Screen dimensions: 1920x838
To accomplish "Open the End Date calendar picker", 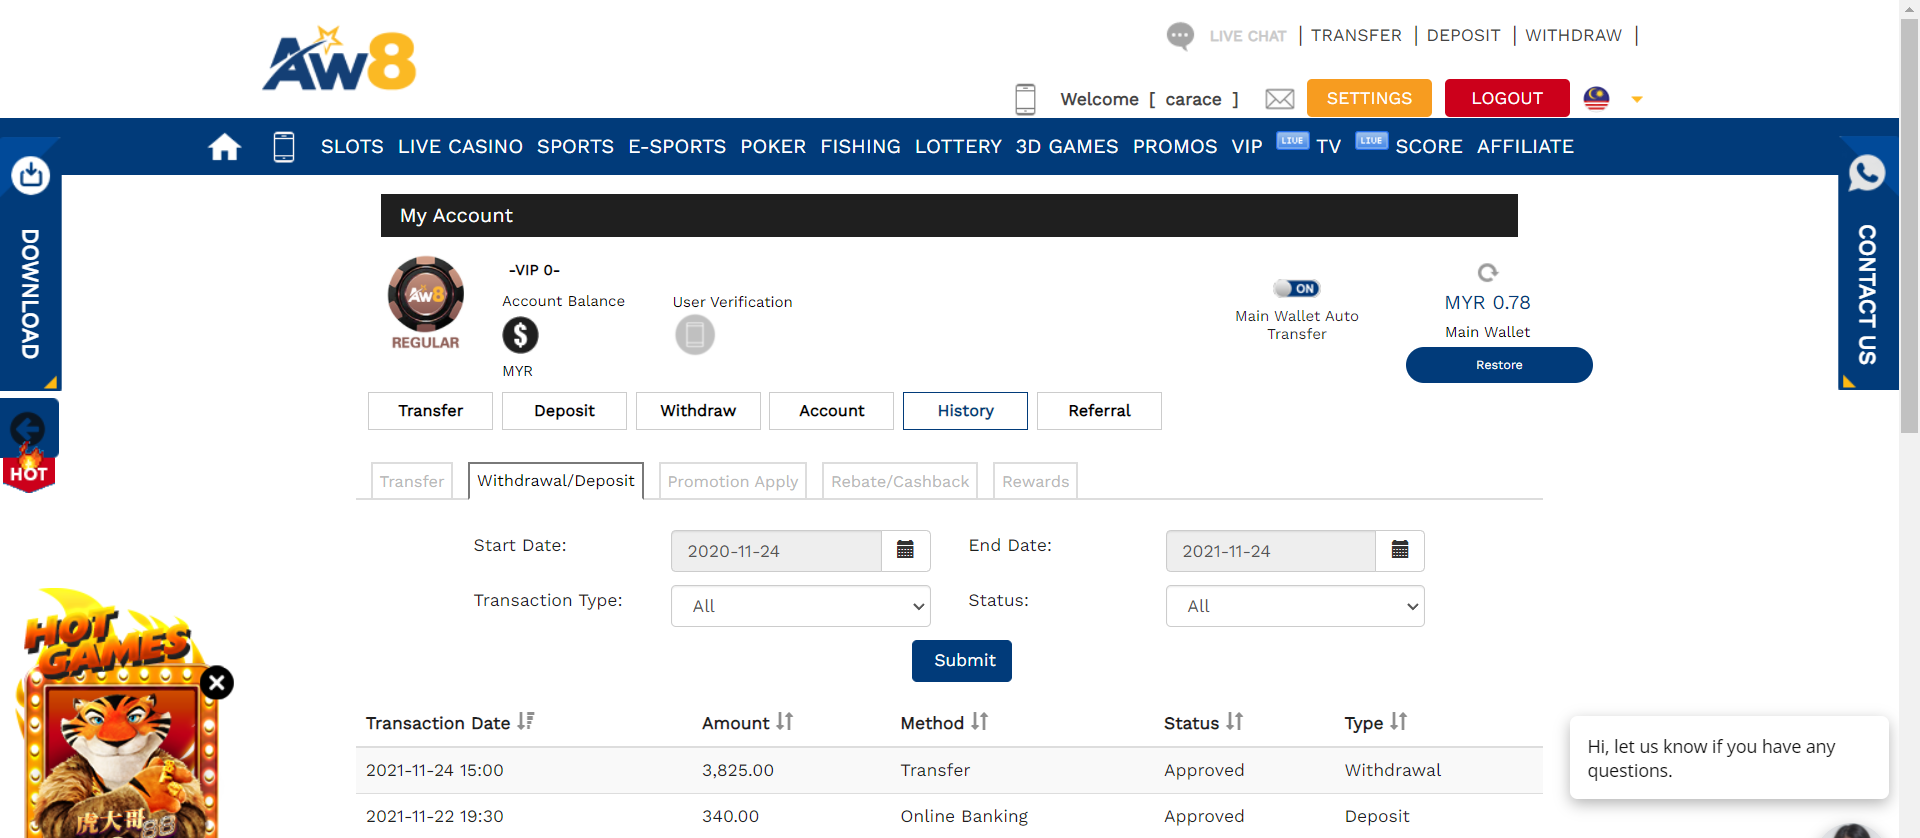I will (x=1399, y=551).
